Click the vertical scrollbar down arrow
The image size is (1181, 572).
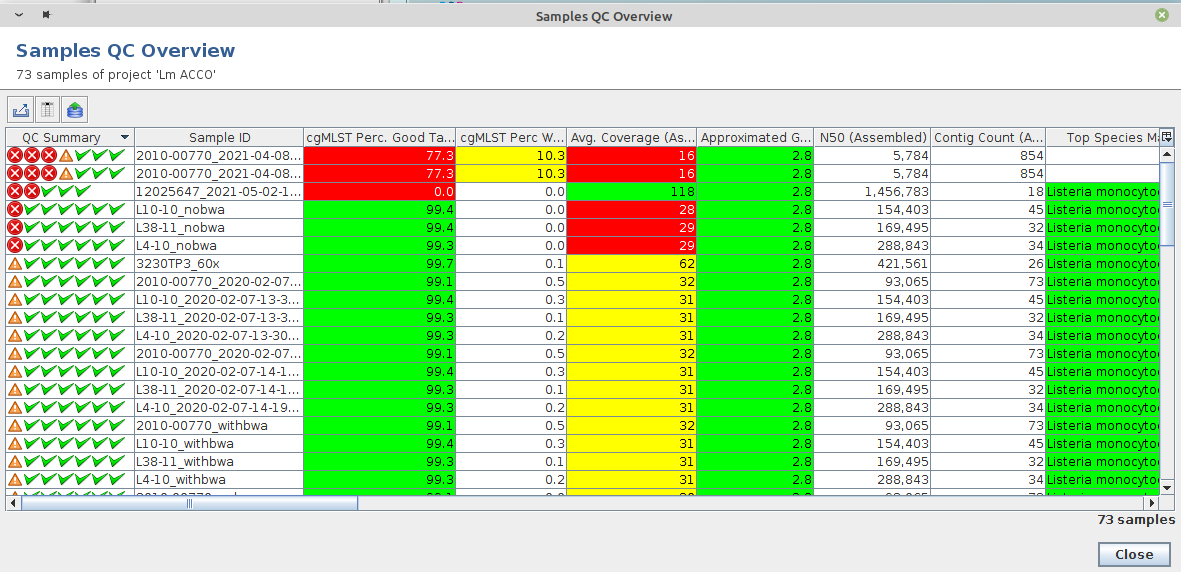click(1166, 488)
